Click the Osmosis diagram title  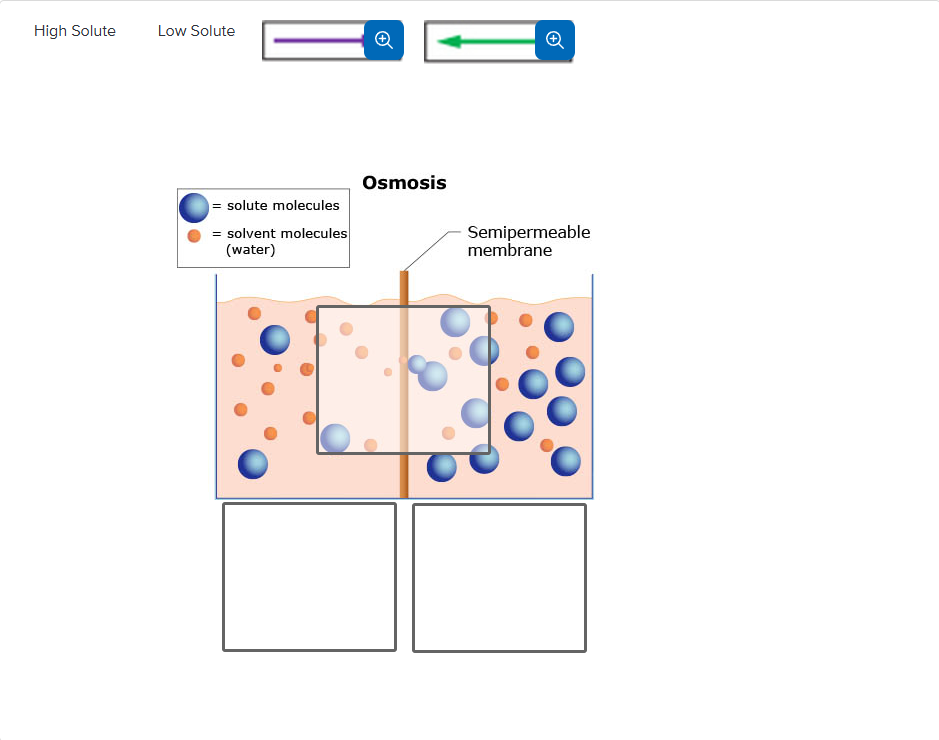coord(404,183)
